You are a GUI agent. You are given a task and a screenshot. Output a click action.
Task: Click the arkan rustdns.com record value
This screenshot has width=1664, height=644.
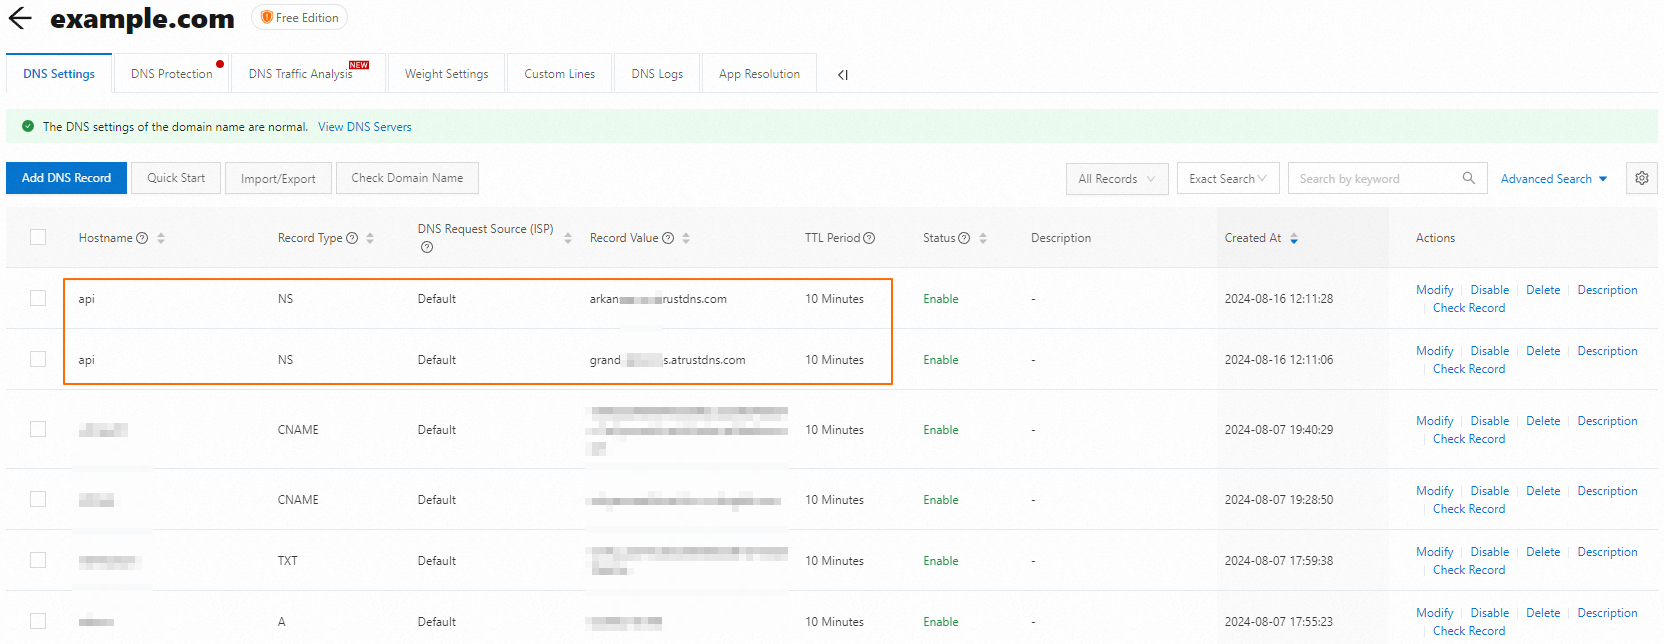pyautogui.click(x=658, y=299)
